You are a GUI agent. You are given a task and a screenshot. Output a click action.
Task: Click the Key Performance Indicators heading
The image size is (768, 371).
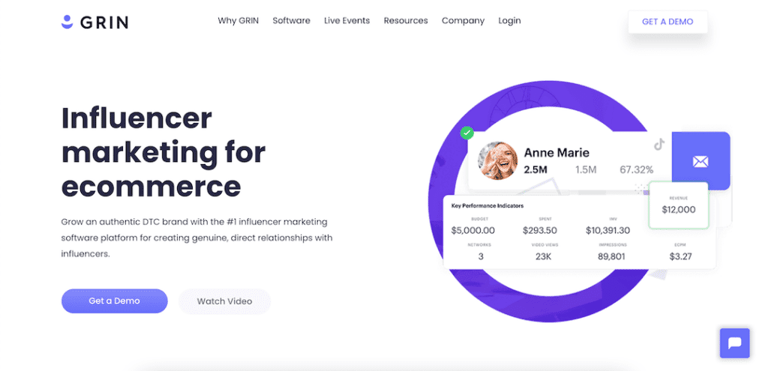point(487,206)
